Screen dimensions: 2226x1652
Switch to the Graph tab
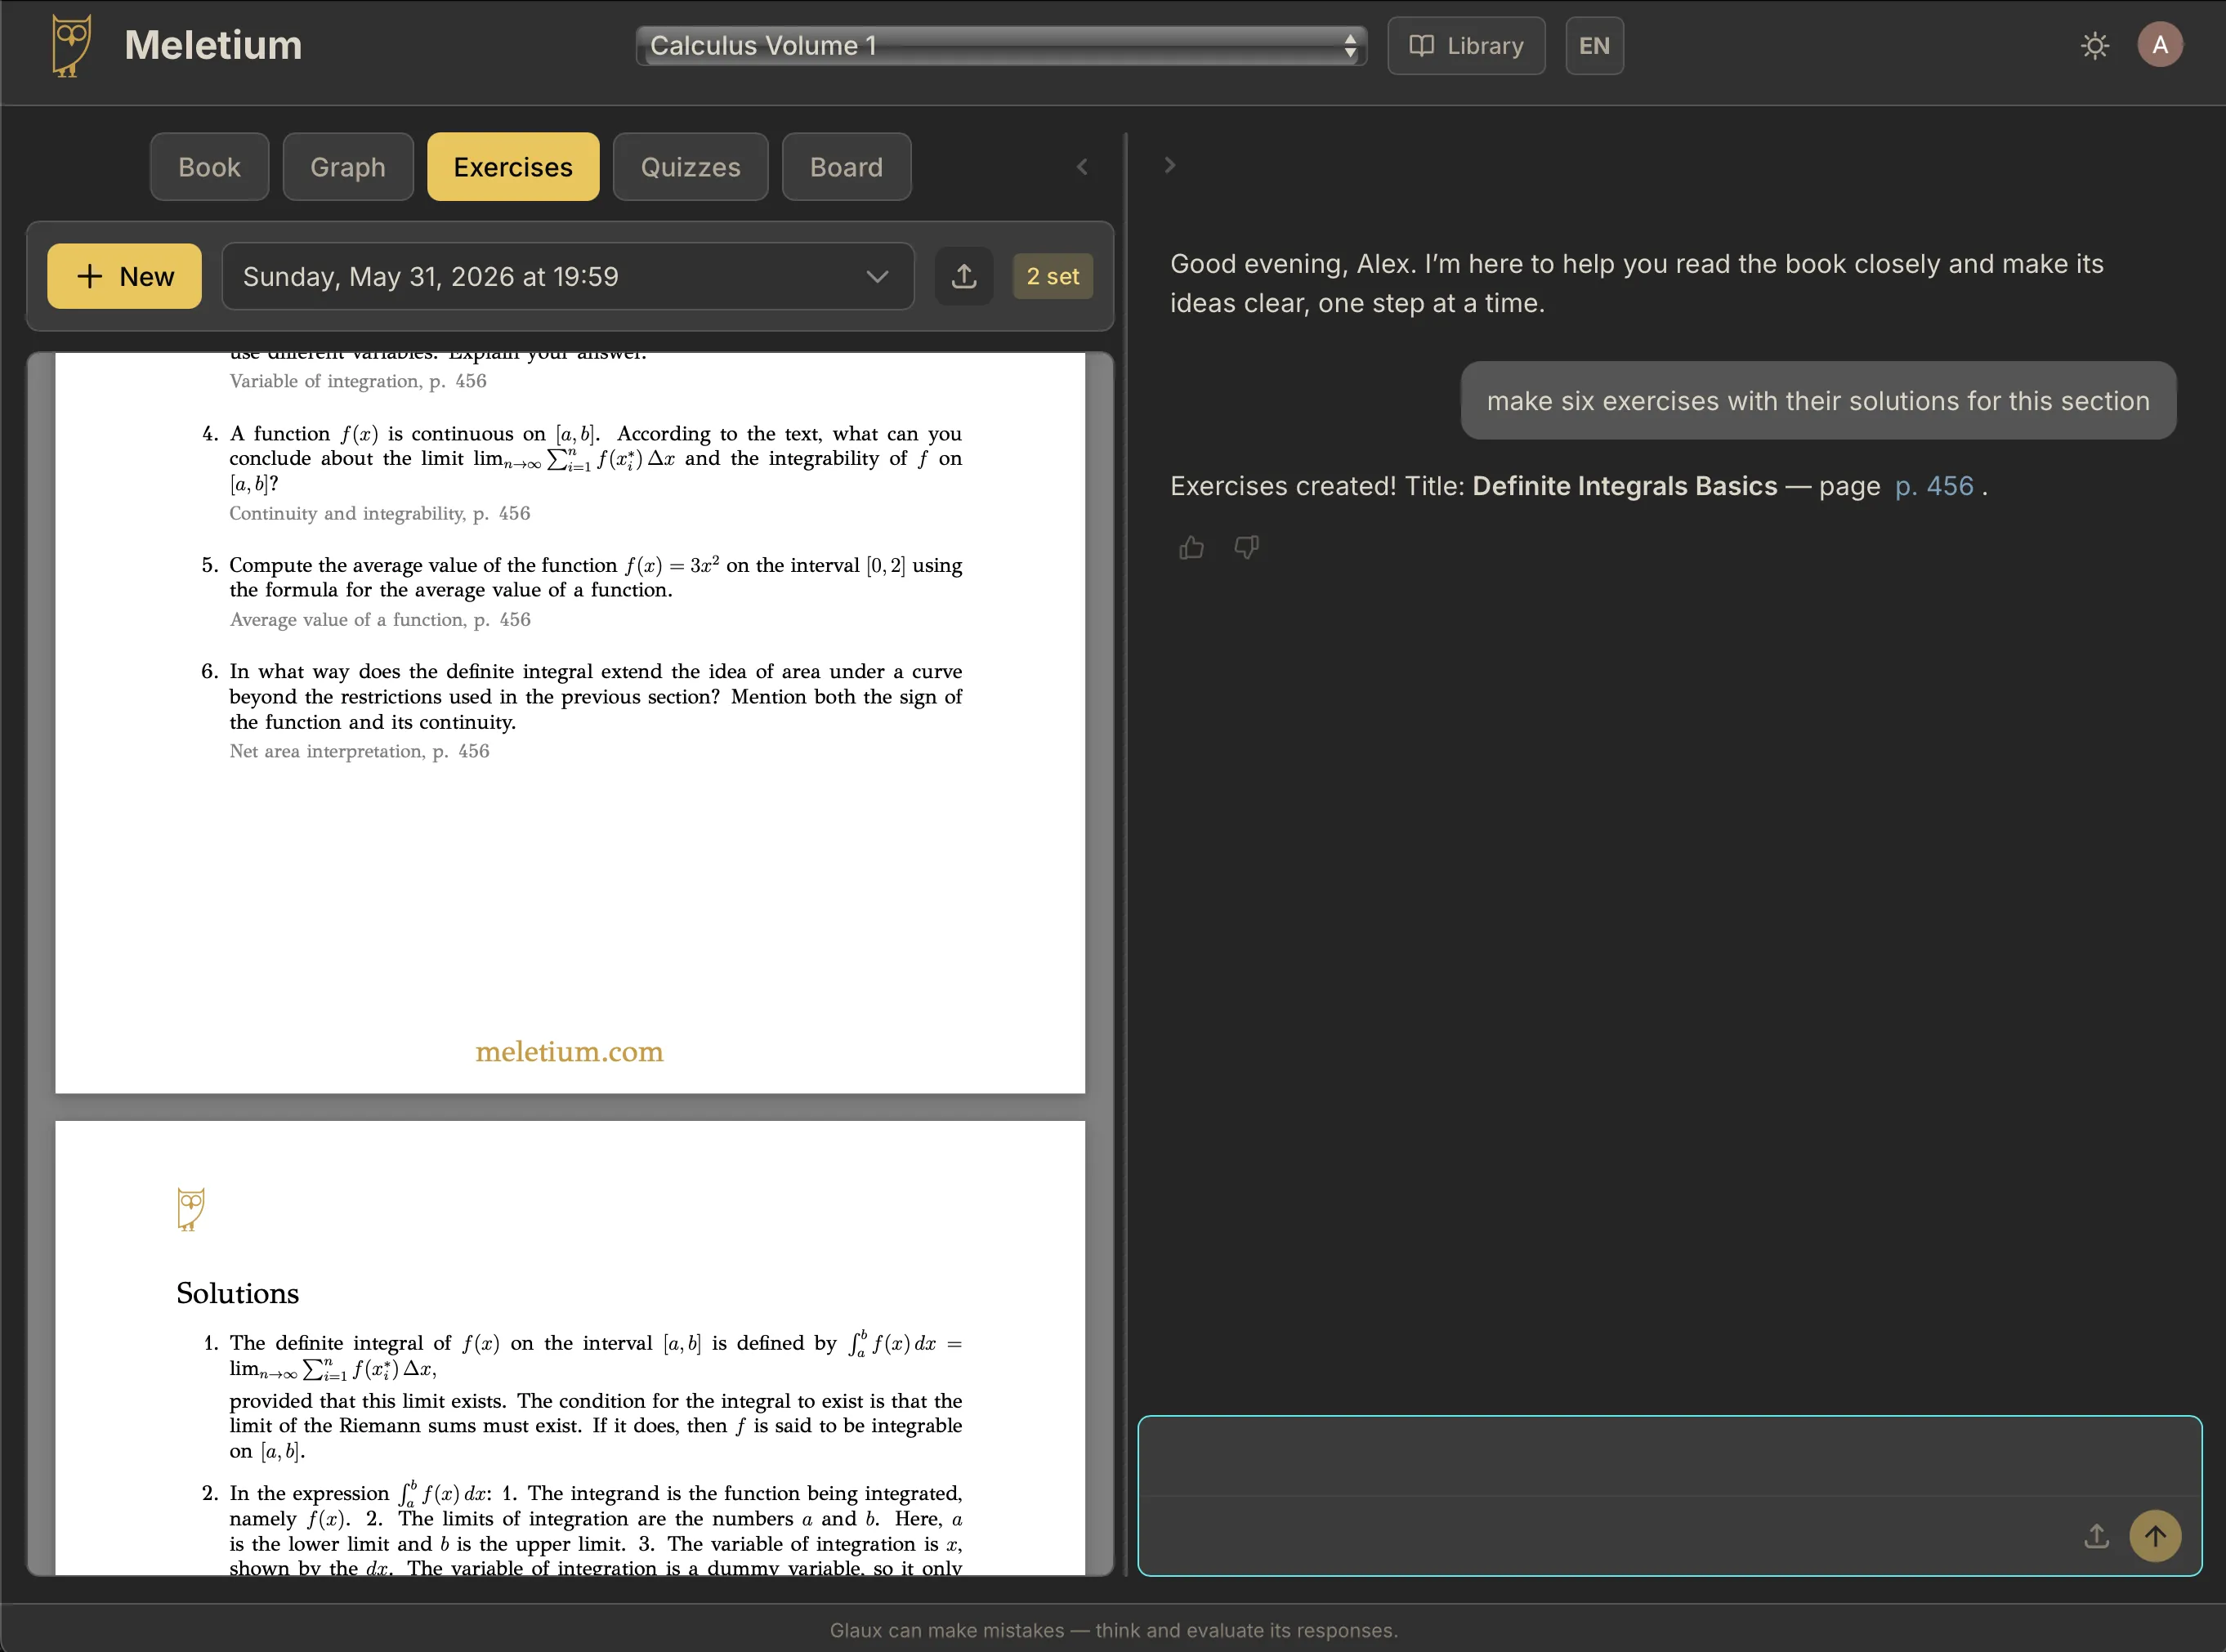(x=348, y=167)
